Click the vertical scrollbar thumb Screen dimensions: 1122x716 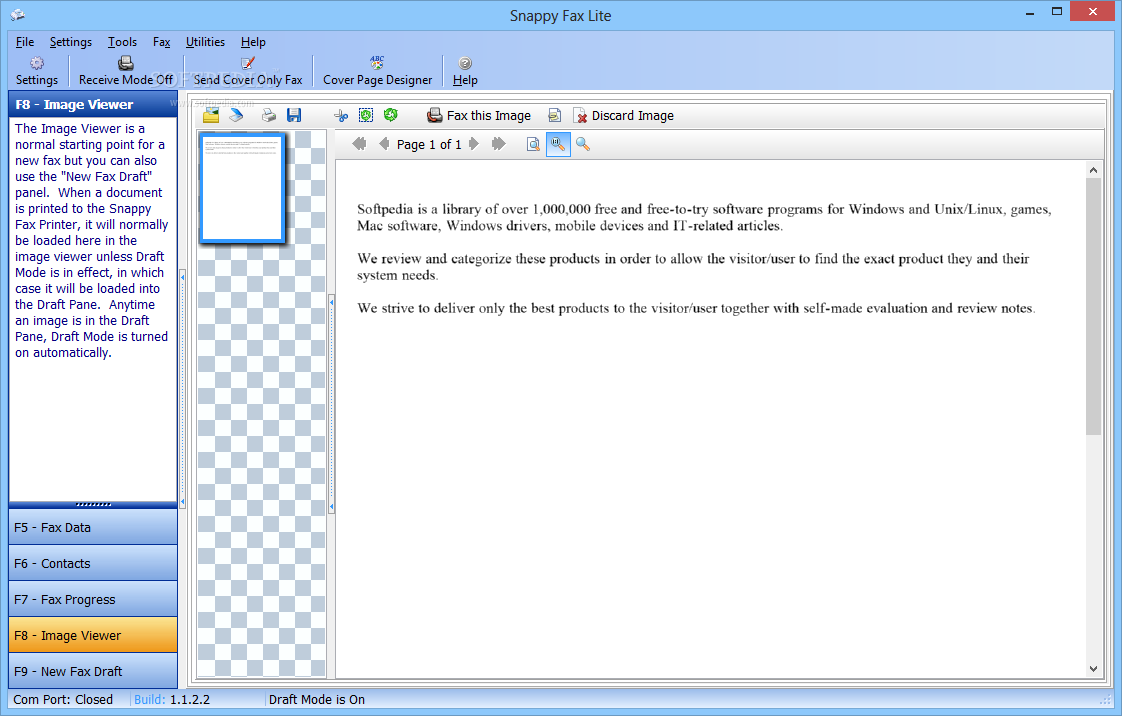click(1093, 306)
